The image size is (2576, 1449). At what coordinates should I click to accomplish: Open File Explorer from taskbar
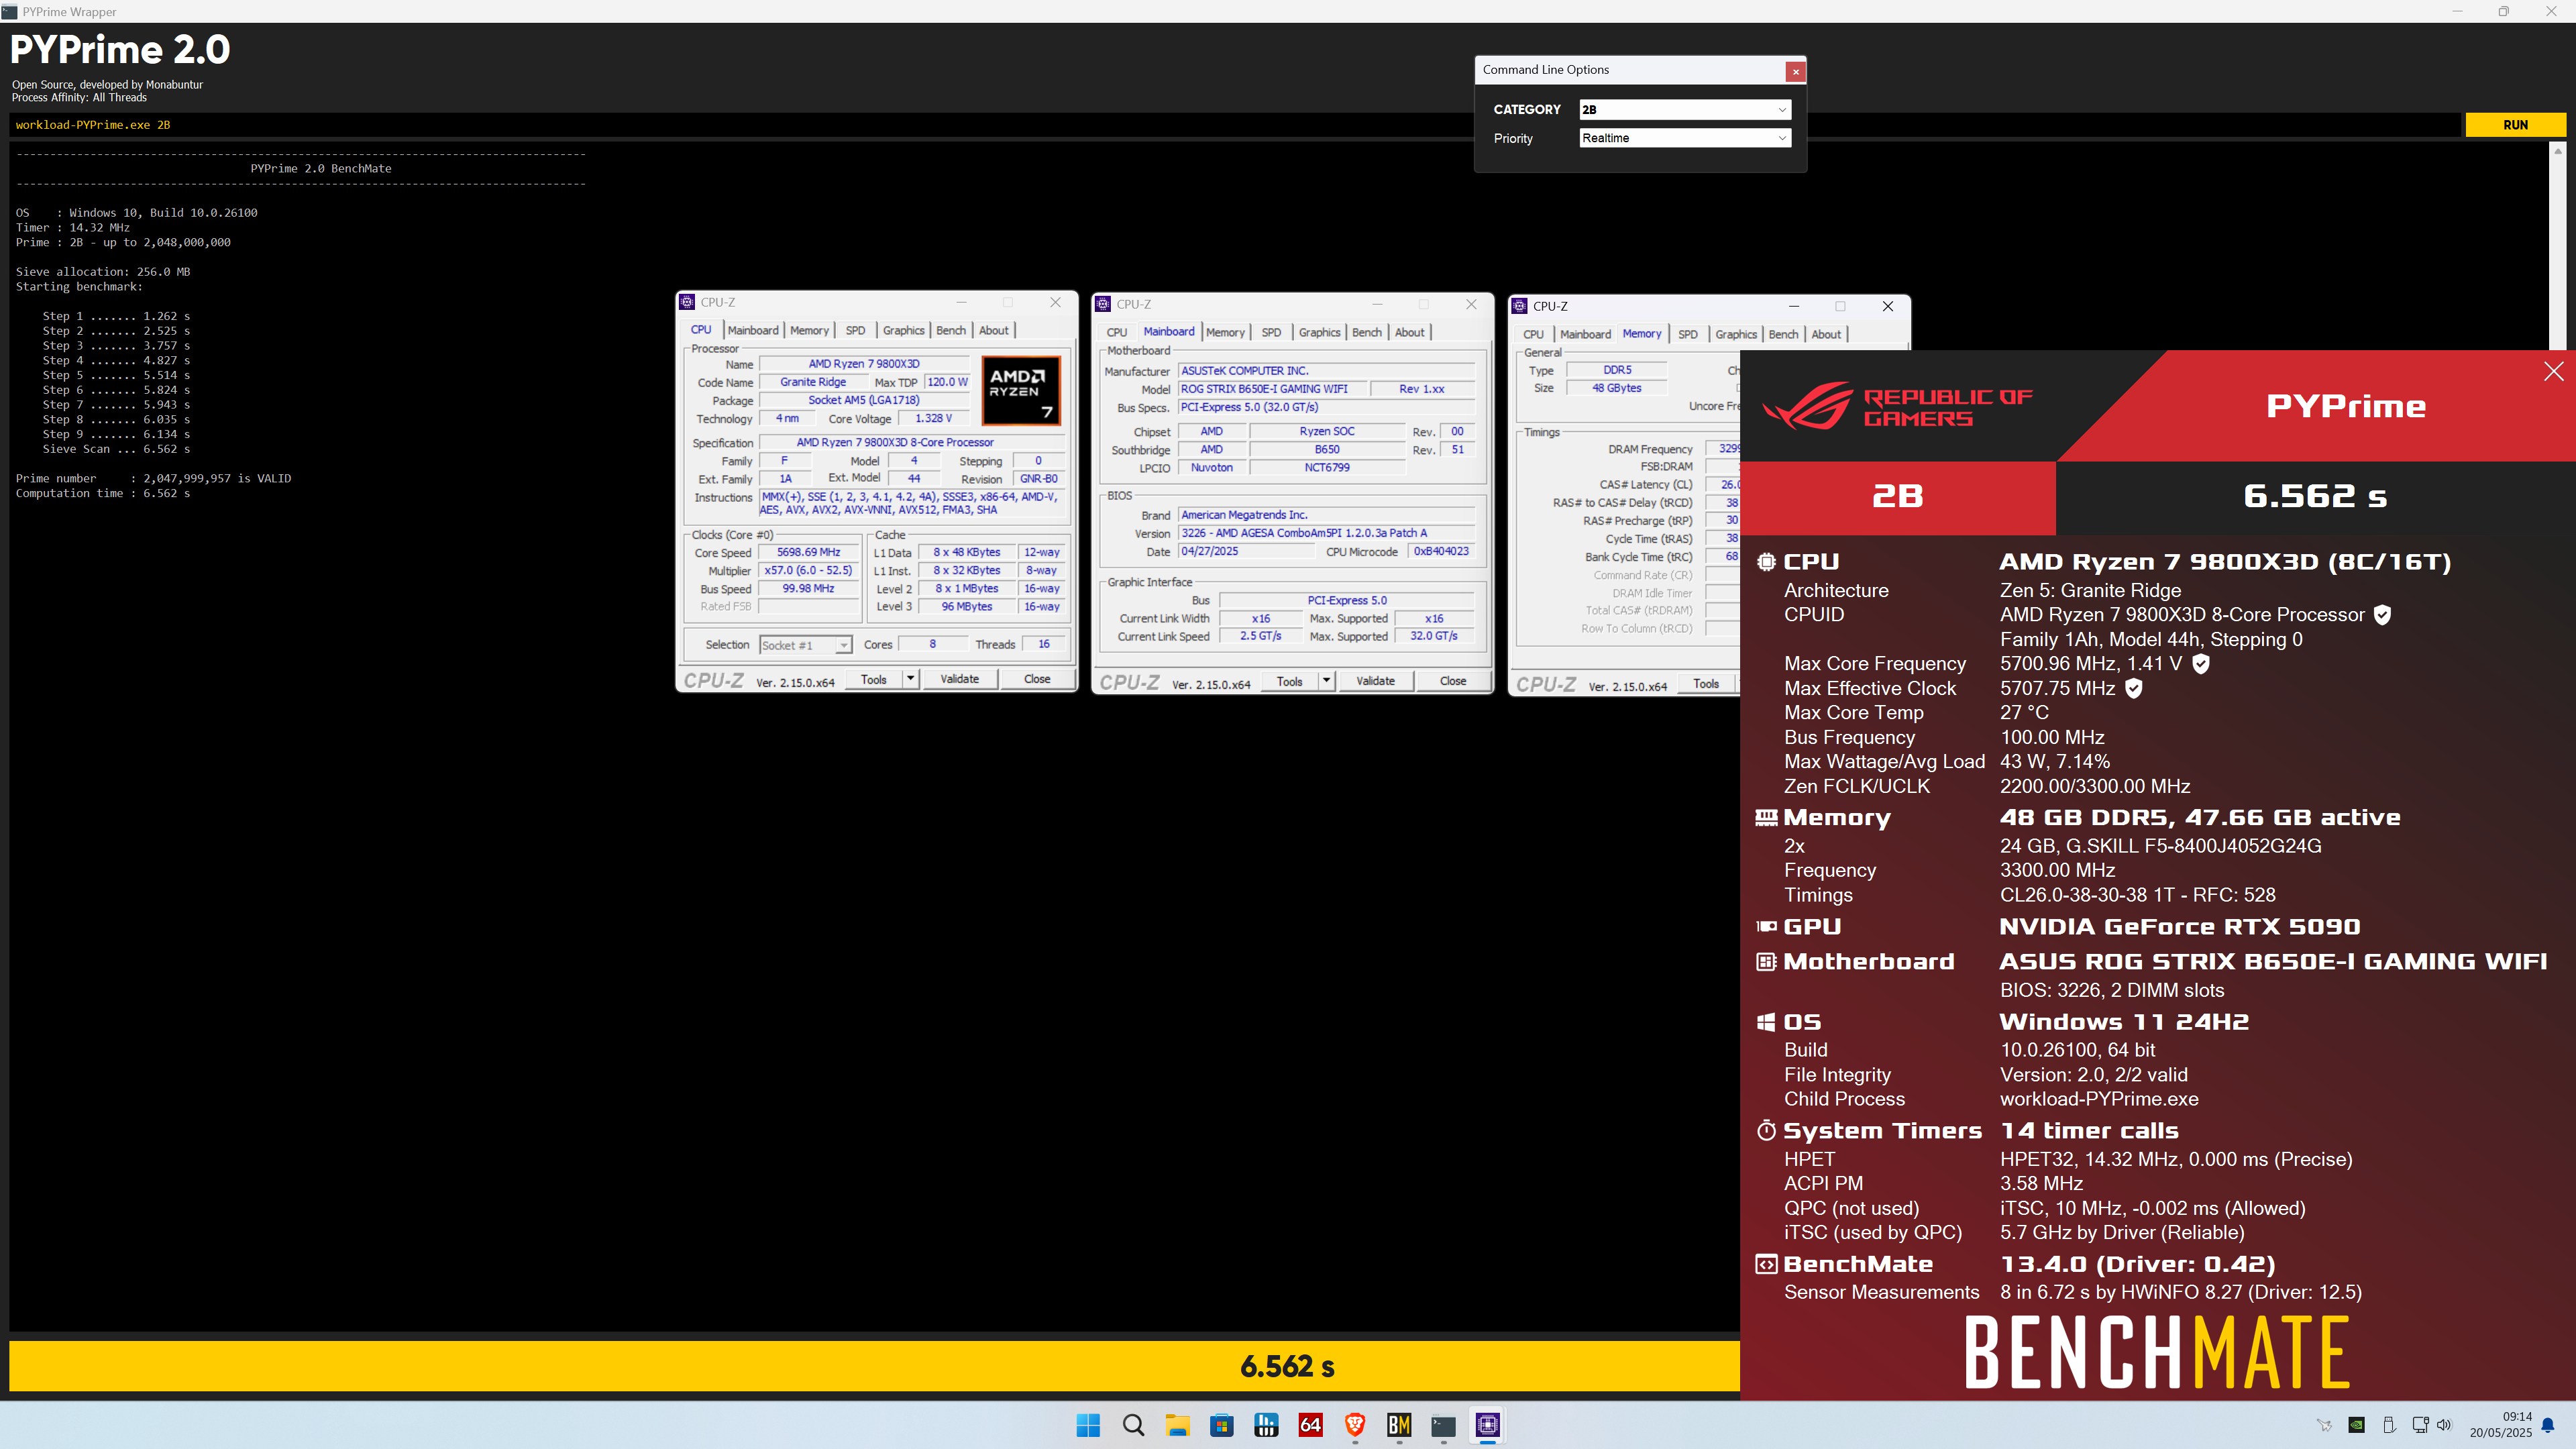pyautogui.click(x=1177, y=1425)
